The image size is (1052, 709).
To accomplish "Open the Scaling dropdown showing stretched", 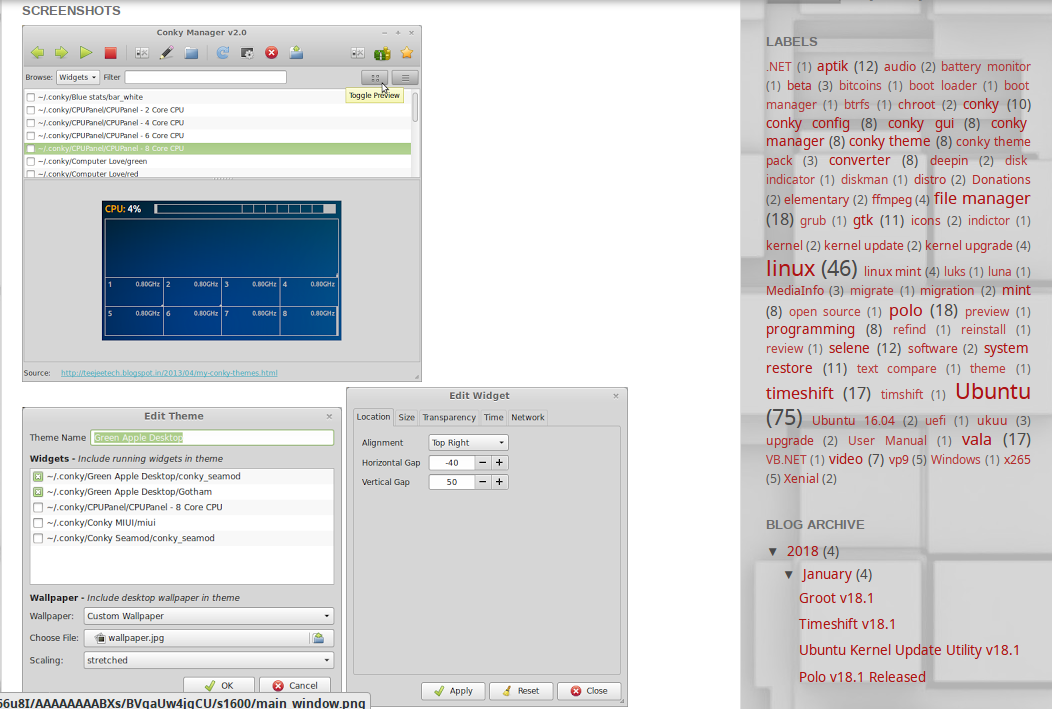I will click(209, 660).
